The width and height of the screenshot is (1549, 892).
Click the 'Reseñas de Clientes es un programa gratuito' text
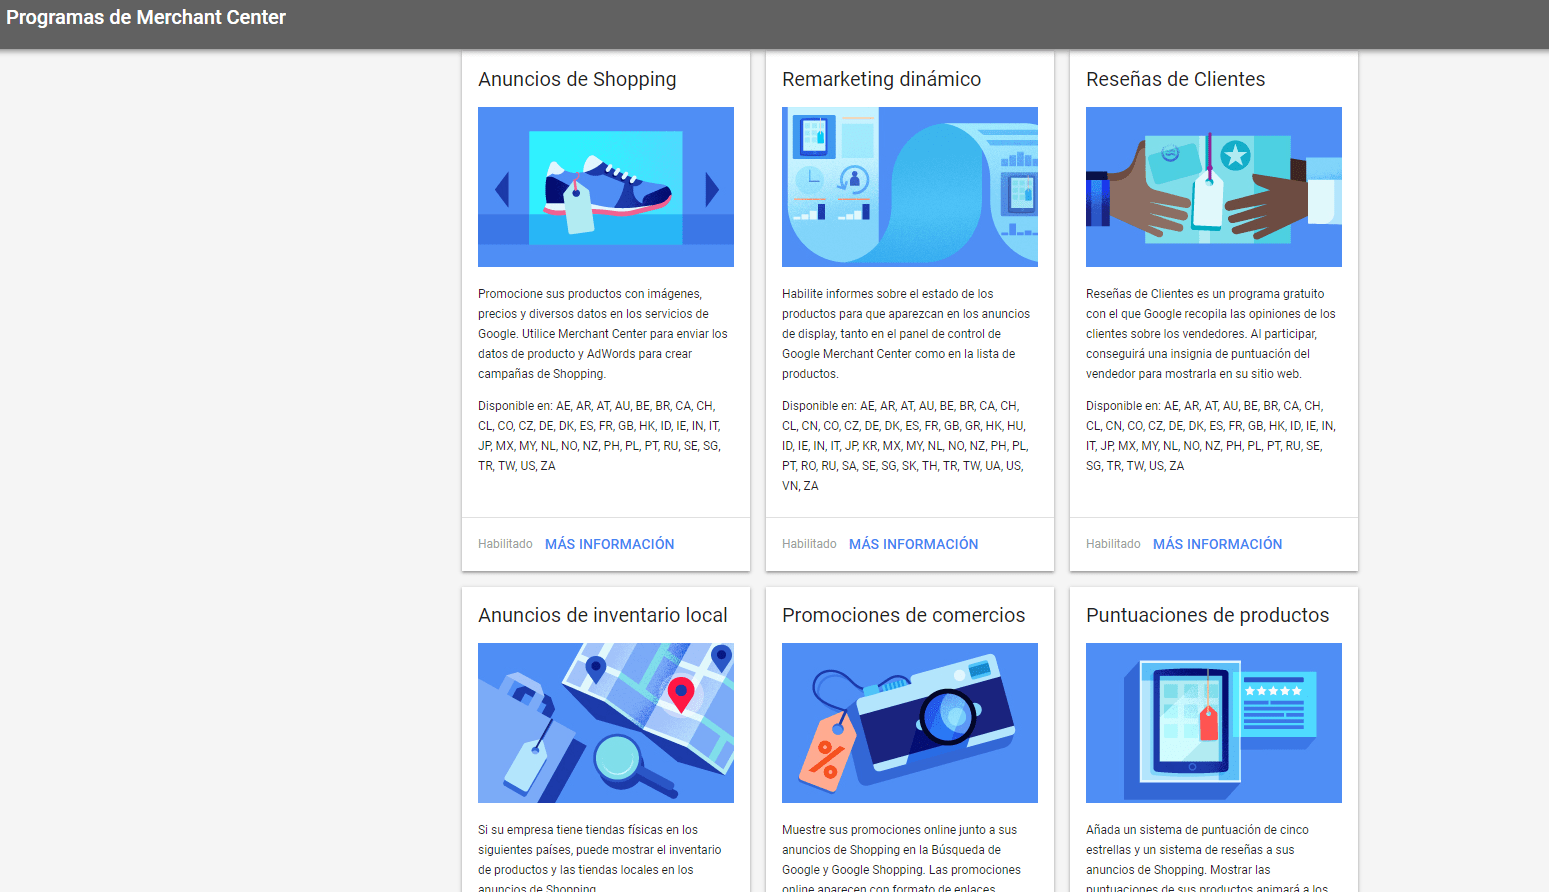1211,334
